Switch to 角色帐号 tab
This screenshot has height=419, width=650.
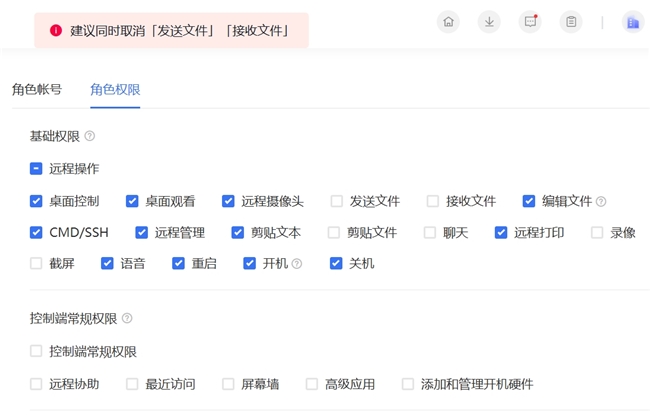click(x=37, y=90)
